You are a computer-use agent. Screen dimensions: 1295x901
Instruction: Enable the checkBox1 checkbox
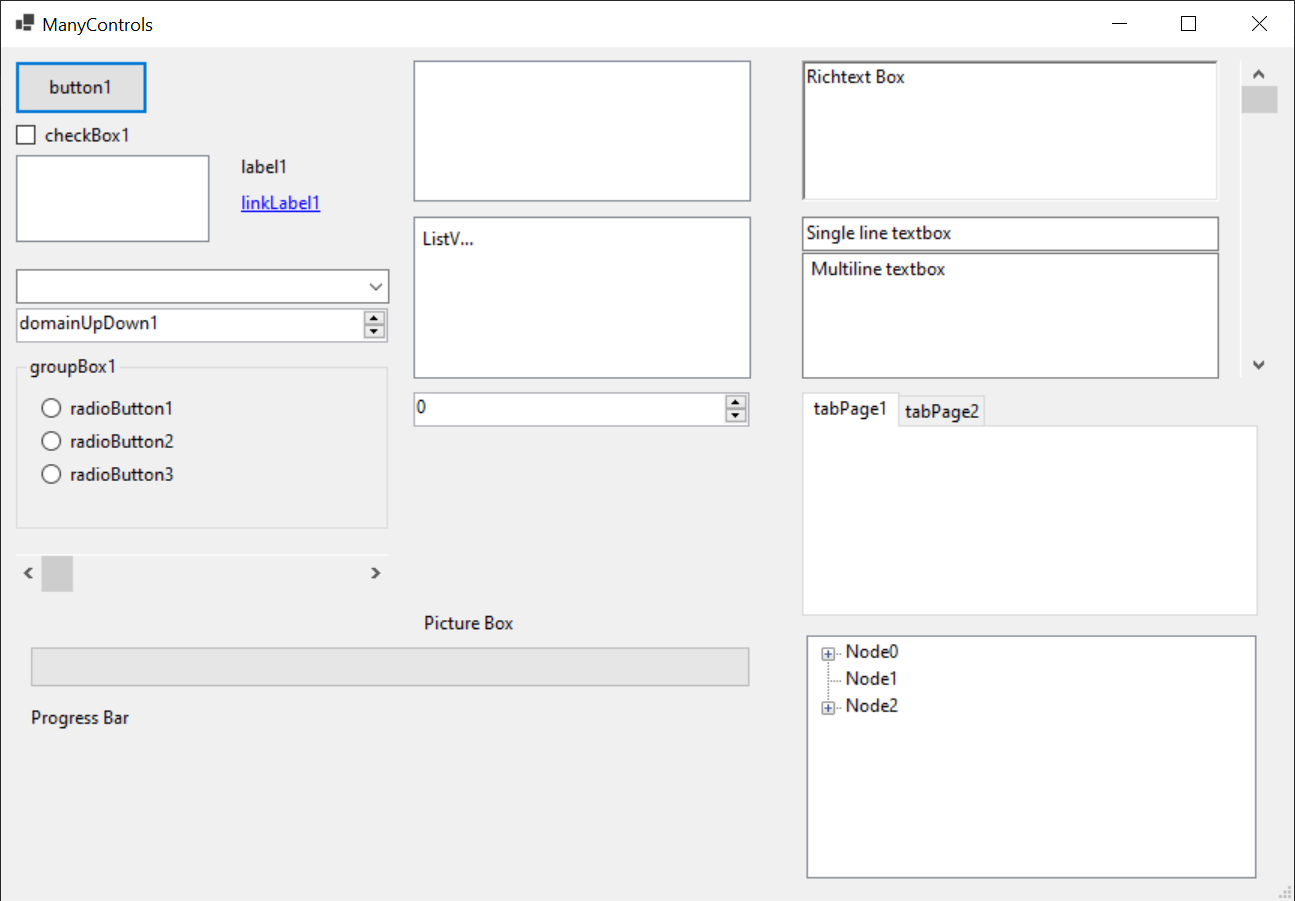pos(26,135)
